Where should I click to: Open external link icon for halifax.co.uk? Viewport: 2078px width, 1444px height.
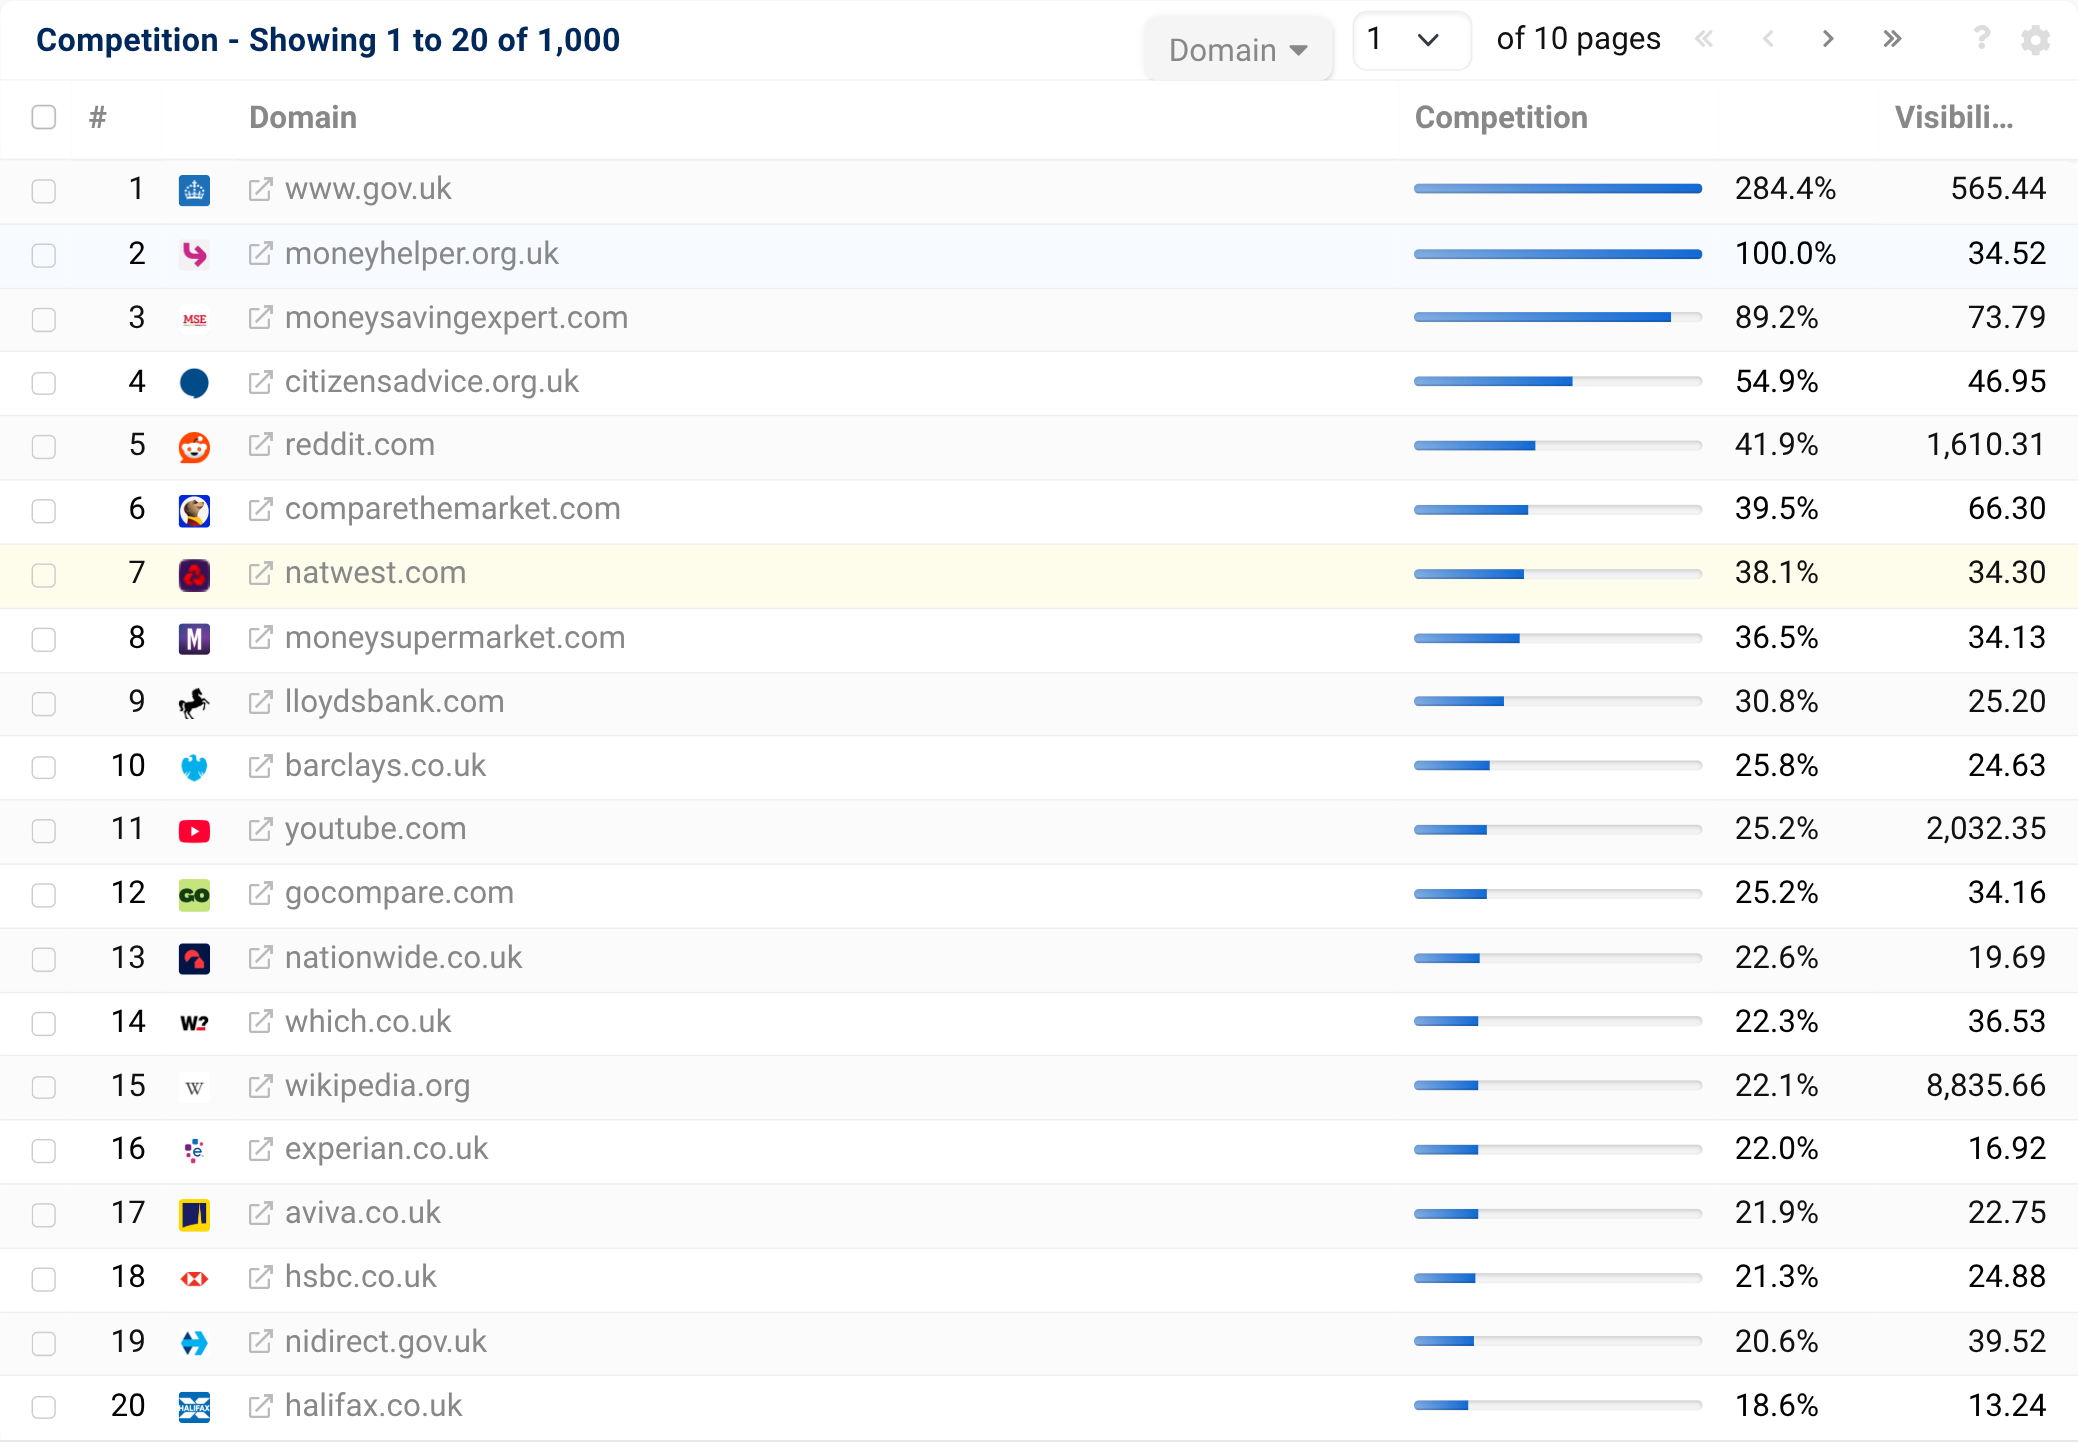[260, 1406]
